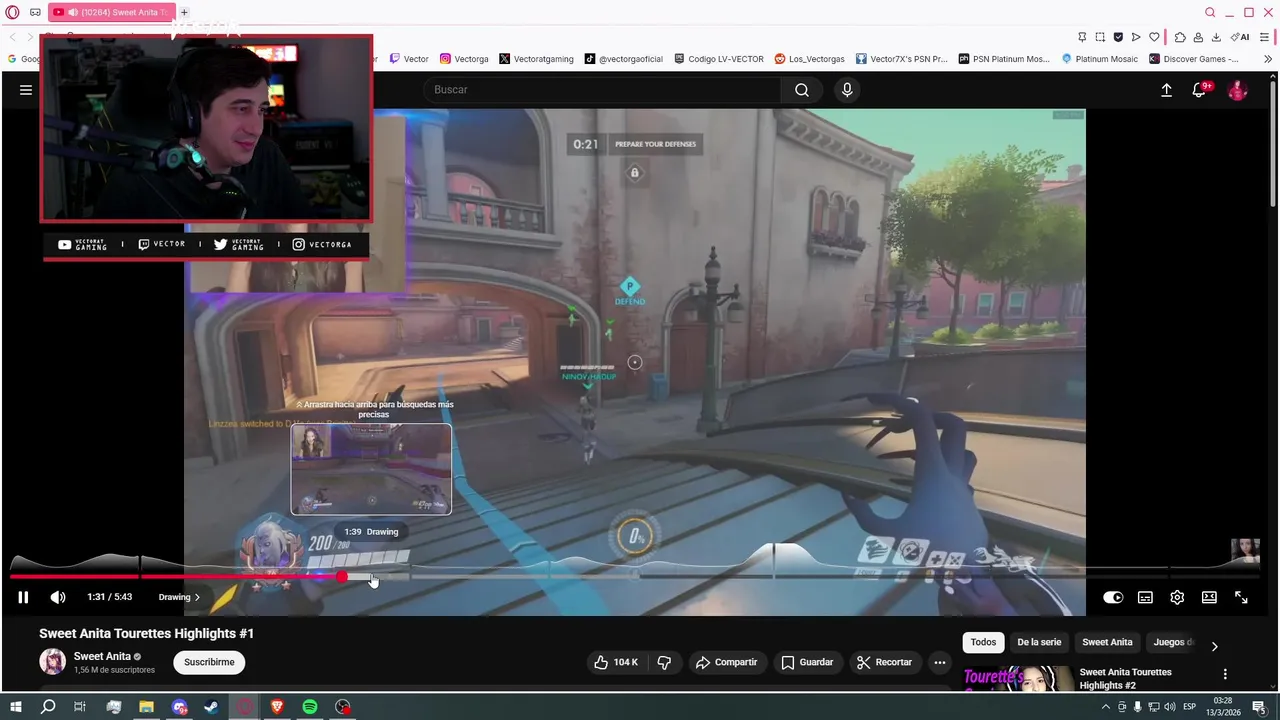Open Codigo LV-VECTOR bookmark
This screenshot has height=720, width=1280.
point(719,59)
